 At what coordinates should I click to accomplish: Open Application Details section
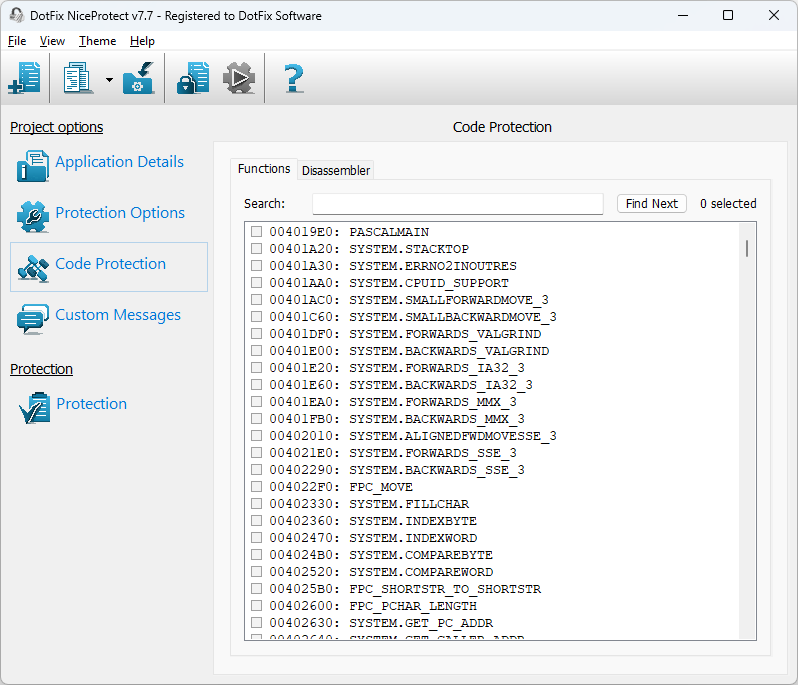(x=119, y=162)
